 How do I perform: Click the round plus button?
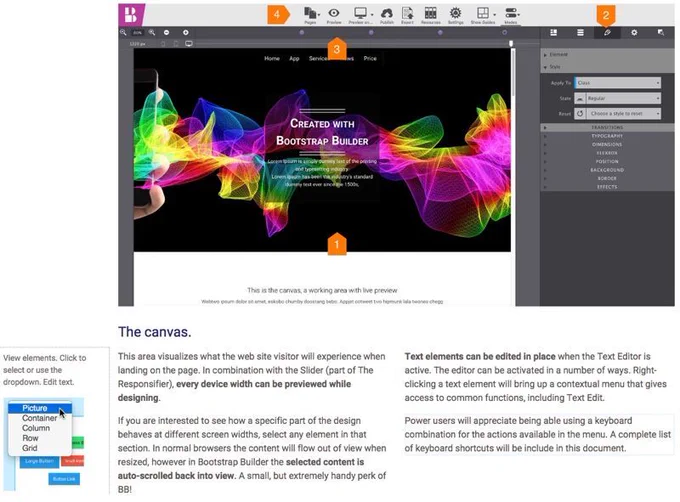click(x=186, y=33)
